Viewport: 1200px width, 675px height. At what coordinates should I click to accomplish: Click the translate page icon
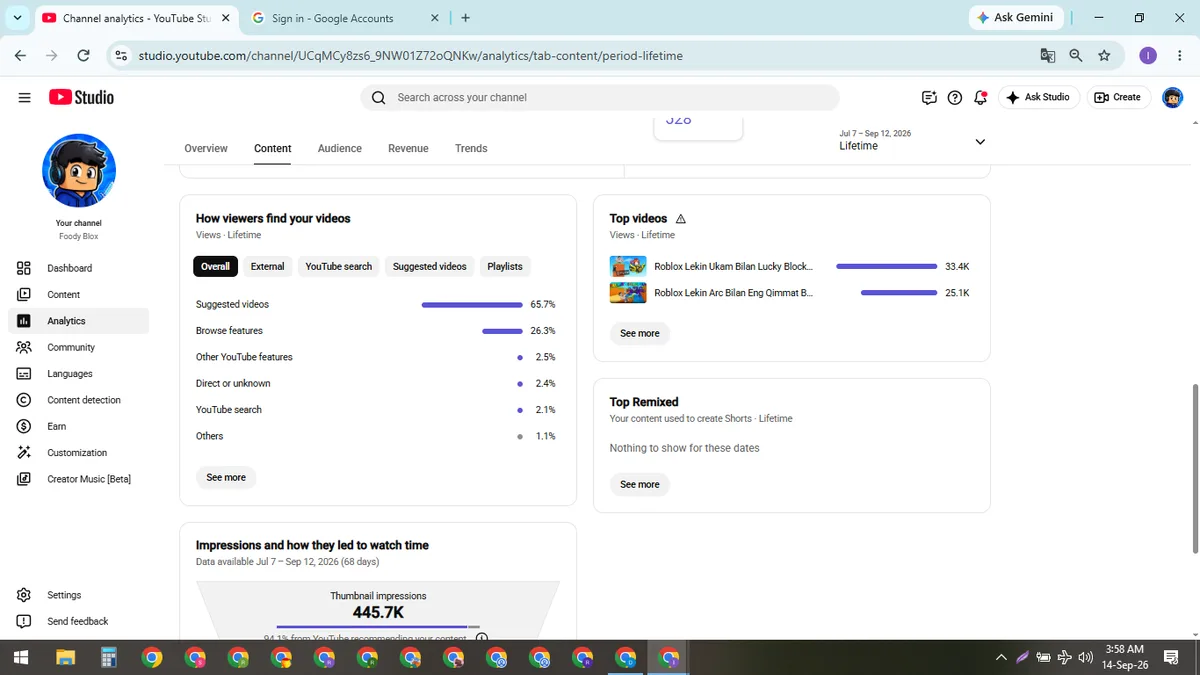(x=1048, y=56)
